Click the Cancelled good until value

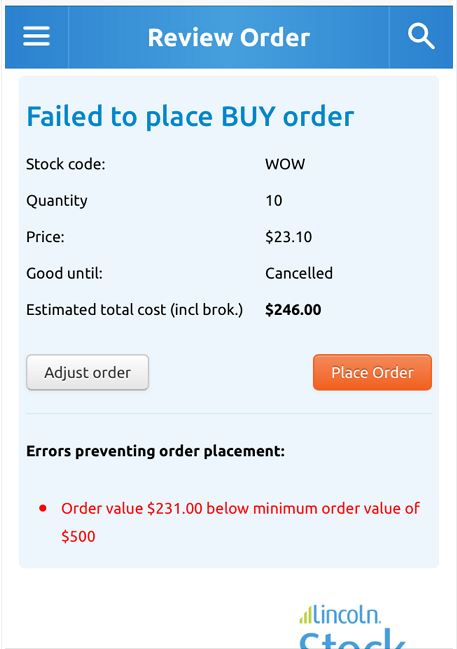[x=299, y=273]
